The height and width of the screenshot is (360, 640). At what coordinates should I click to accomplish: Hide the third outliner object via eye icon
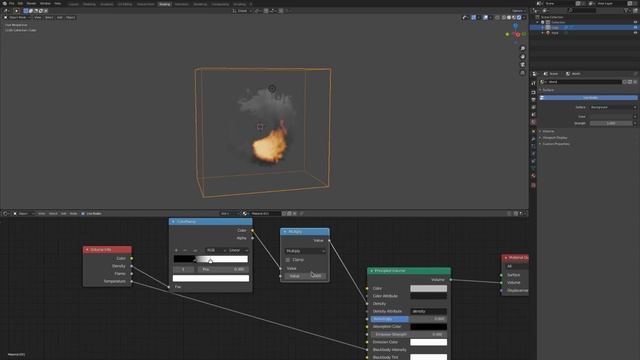pos(635,33)
